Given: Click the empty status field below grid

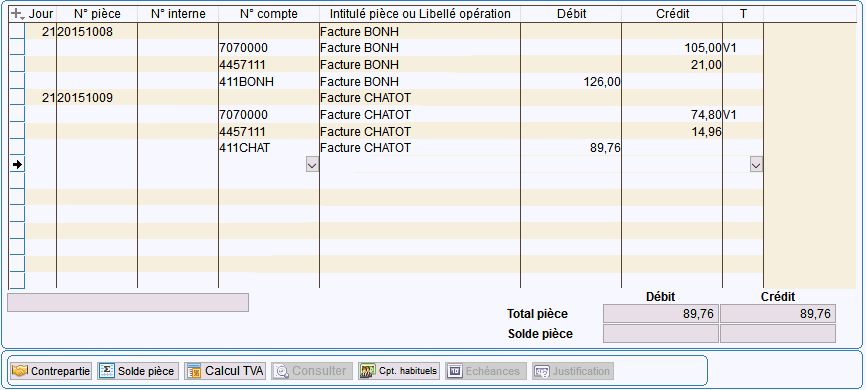Looking at the screenshot, I should click(128, 302).
